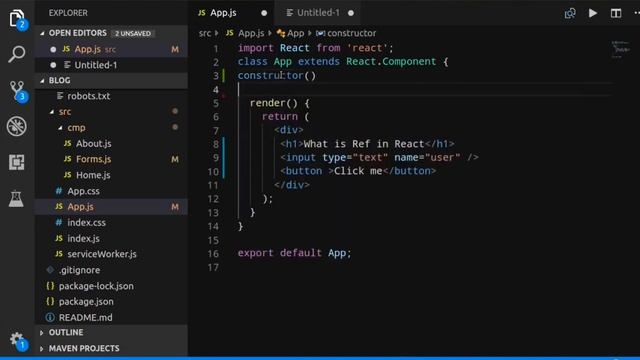Click the 2 UNSAVED badge
The image size is (640, 360).
pos(133,33)
